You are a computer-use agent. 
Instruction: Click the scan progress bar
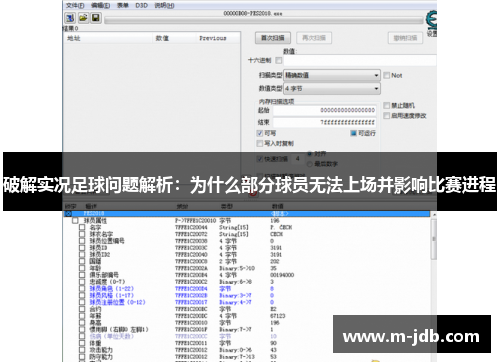(x=264, y=20)
